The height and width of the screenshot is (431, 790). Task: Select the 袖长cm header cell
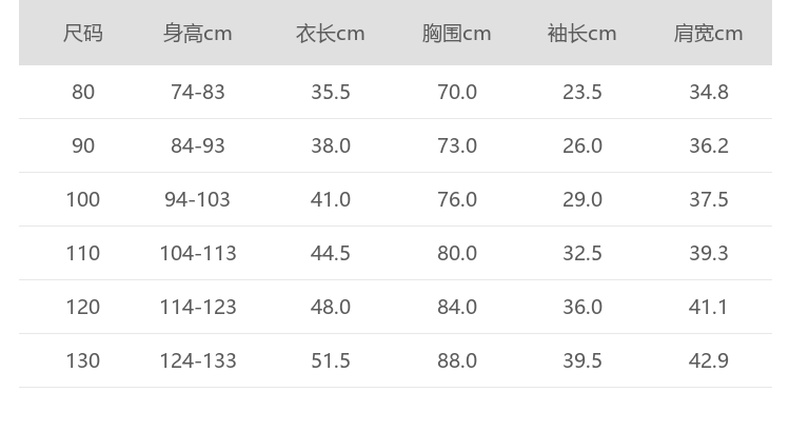pyautogui.click(x=582, y=34)
